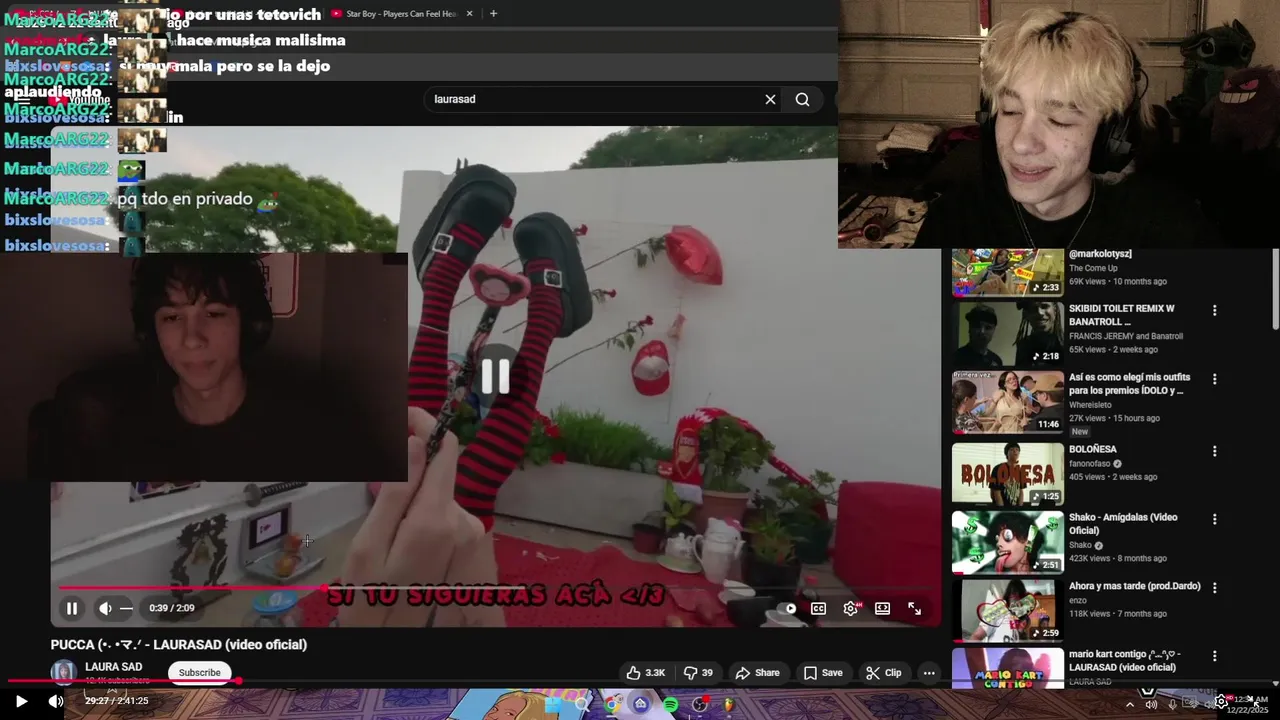1280x720 pixels.
Task: Open 'Así es como elegí mis outfits' video
Action: [1008, 402]
